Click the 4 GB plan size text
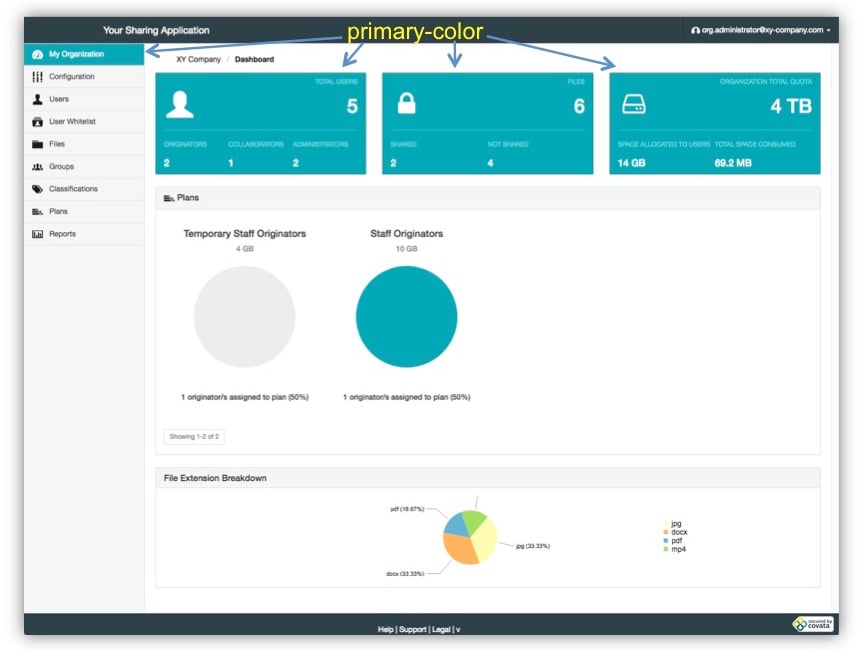 [x=245, y=249]
